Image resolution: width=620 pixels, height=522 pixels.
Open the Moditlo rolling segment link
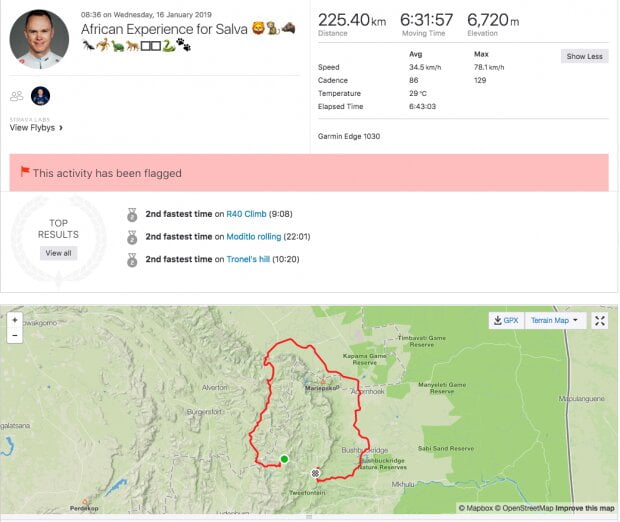[x=253, y=236]
